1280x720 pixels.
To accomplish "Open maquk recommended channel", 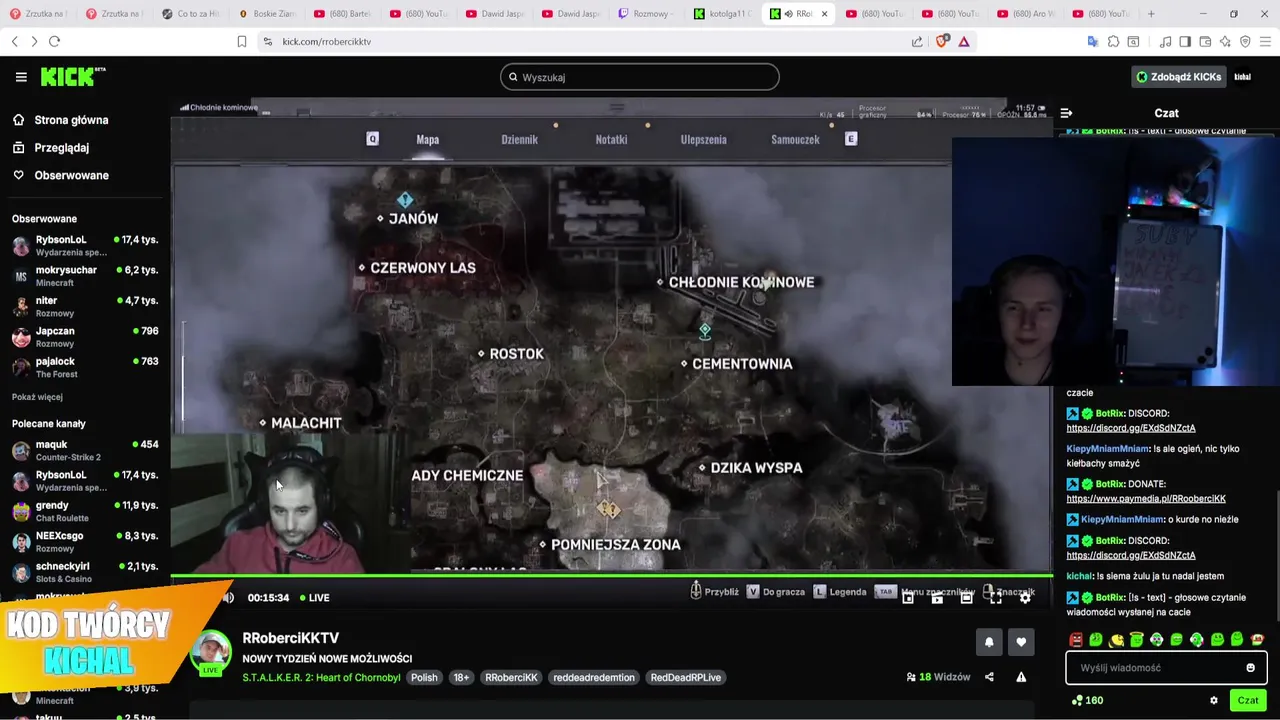I will coord(85,450).
